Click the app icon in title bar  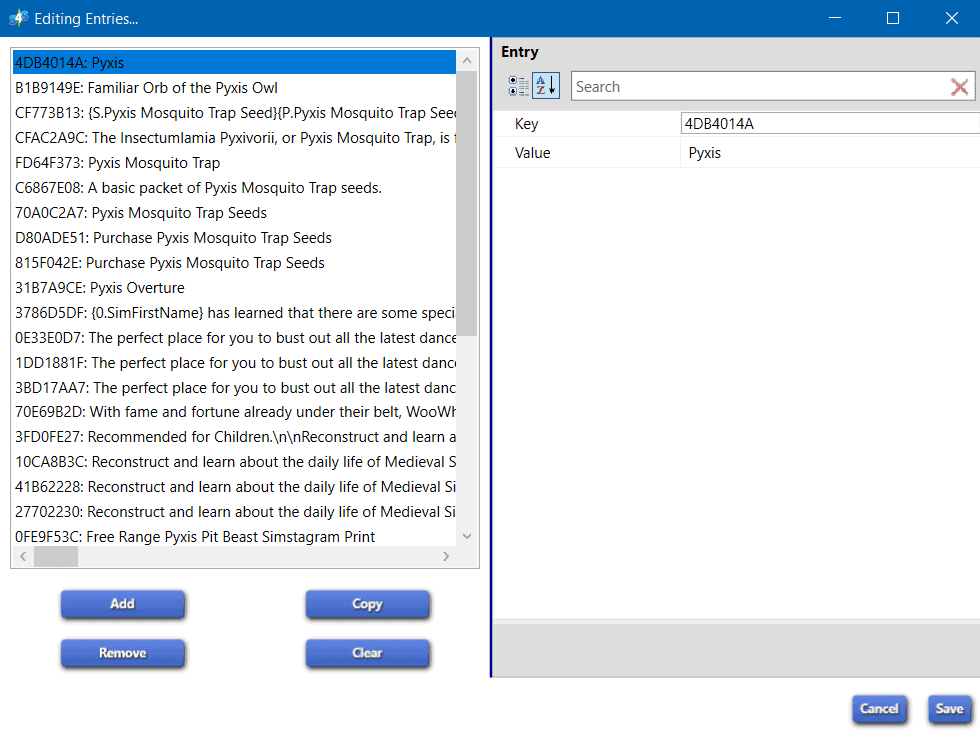click(x=17, y=18)
